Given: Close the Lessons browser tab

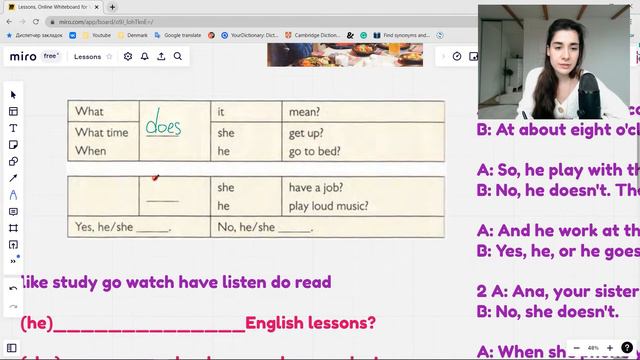Looking at the screenshot, I should pos(97,7).
